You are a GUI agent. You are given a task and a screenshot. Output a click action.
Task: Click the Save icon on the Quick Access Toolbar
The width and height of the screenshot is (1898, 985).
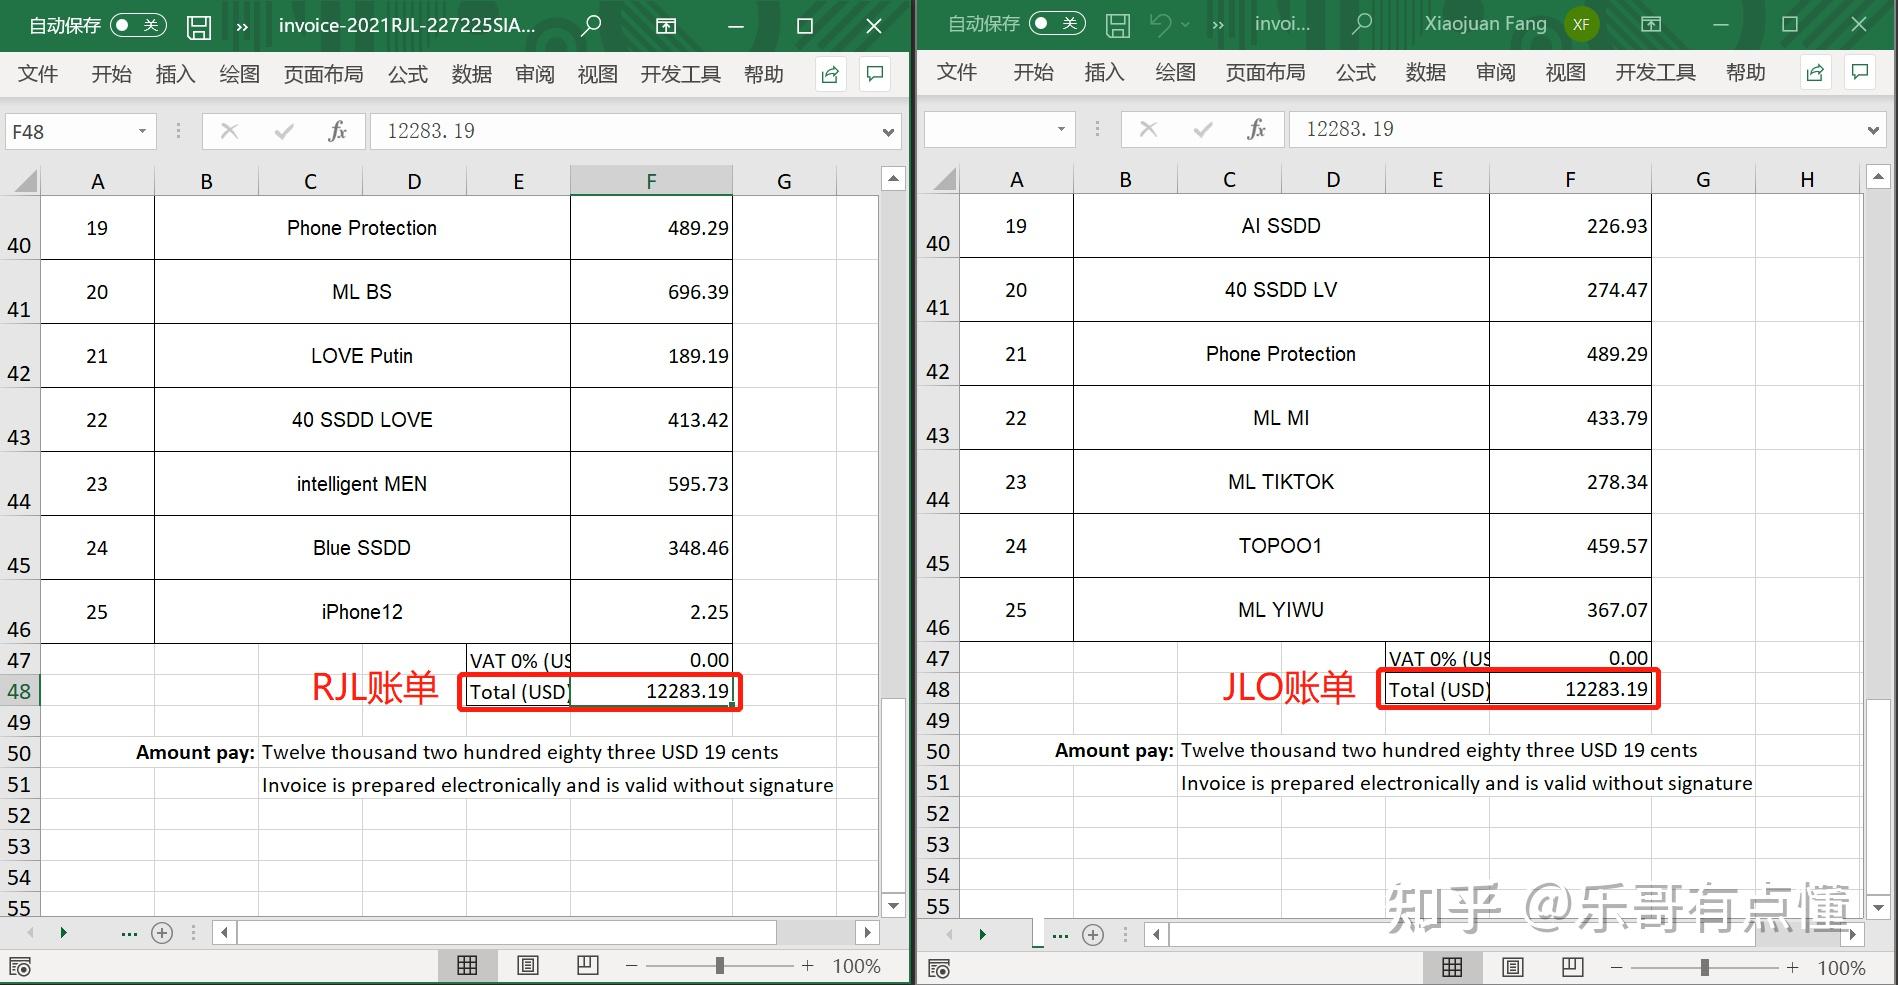coord(199,25)
